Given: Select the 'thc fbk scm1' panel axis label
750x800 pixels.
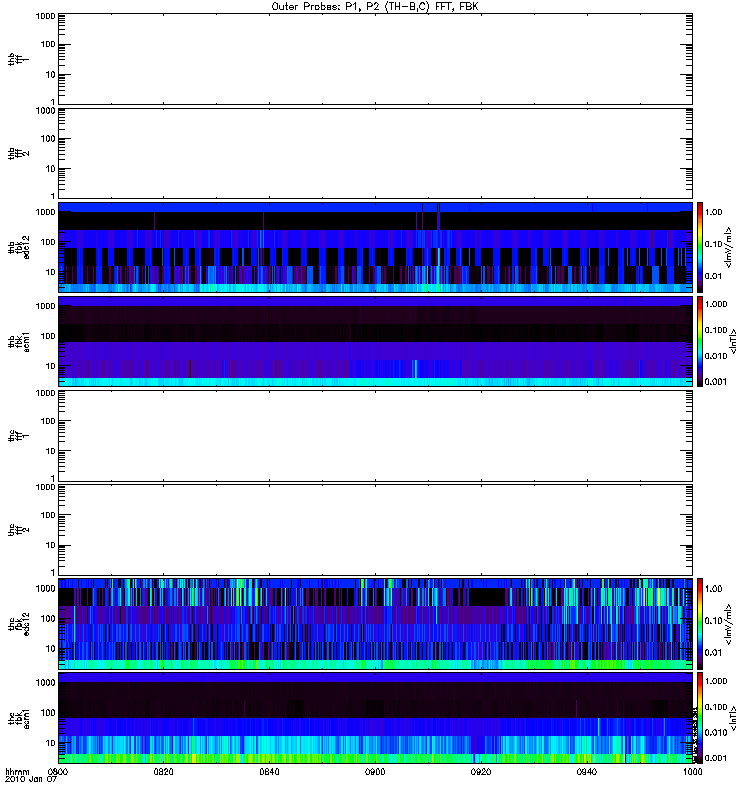Looking at the screenshot, I should click(18, 718).
